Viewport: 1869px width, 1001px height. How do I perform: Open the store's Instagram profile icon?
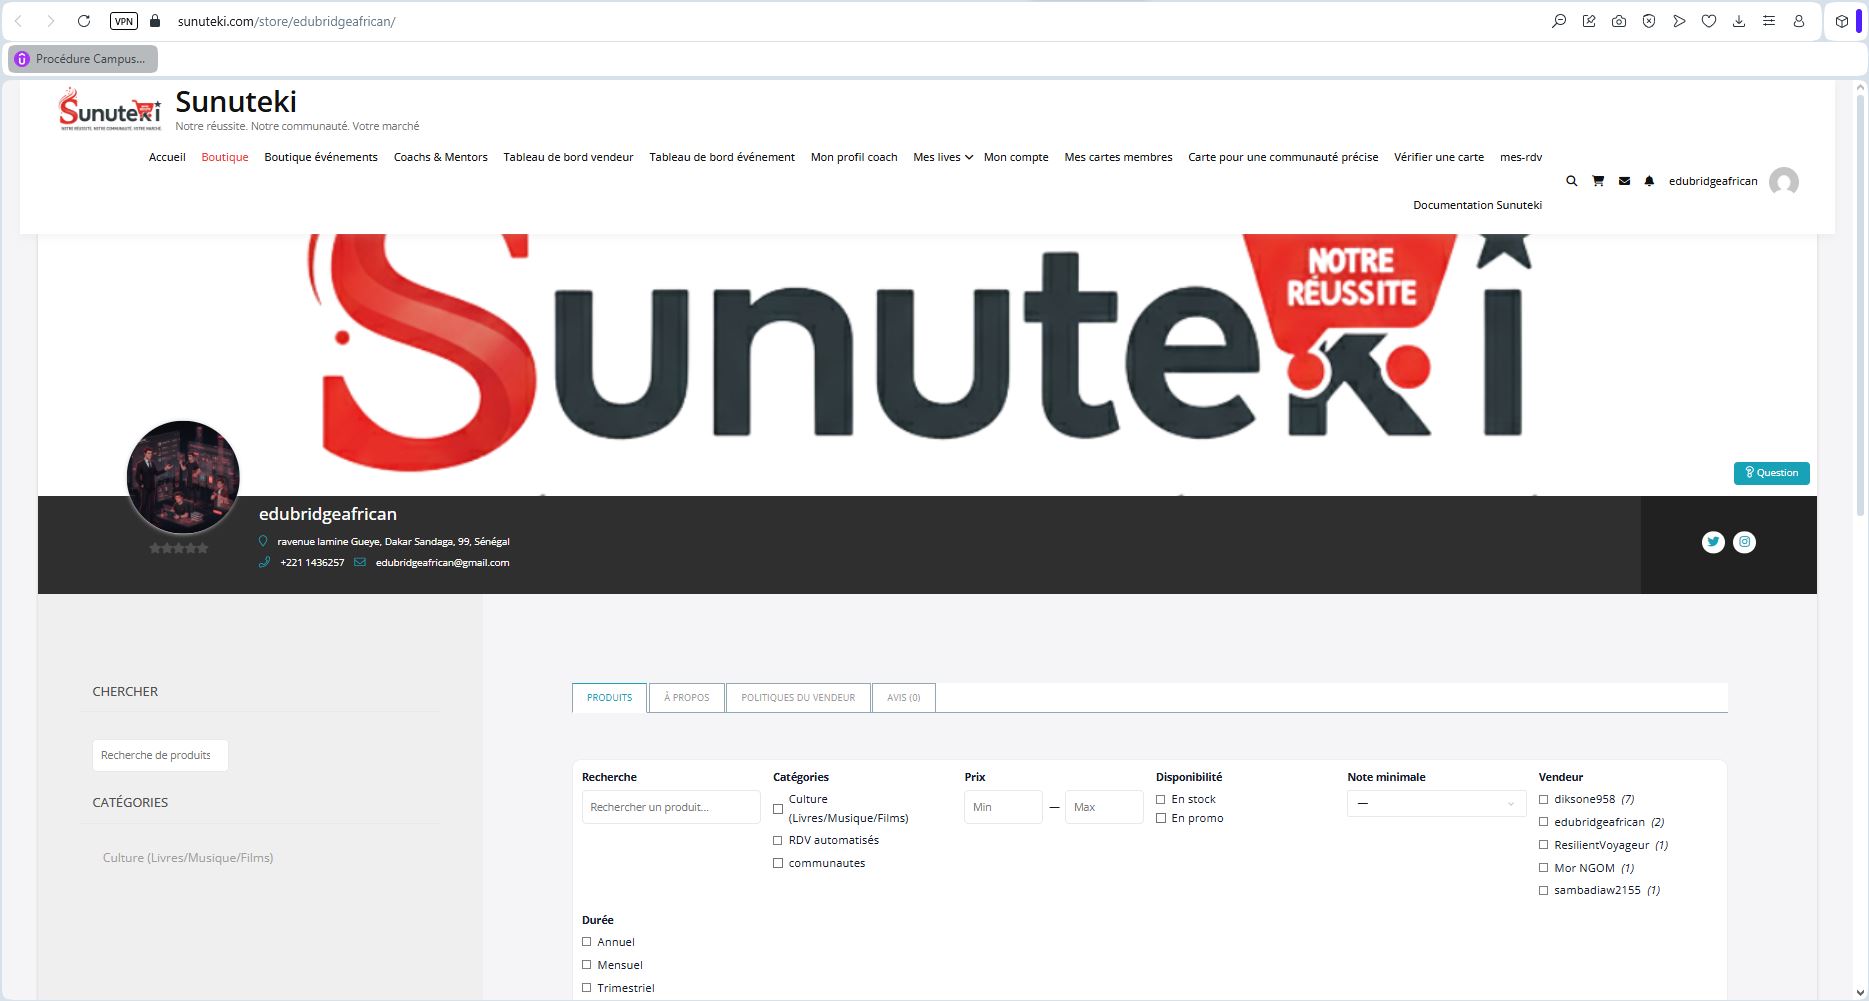[x=1744, y=542]
